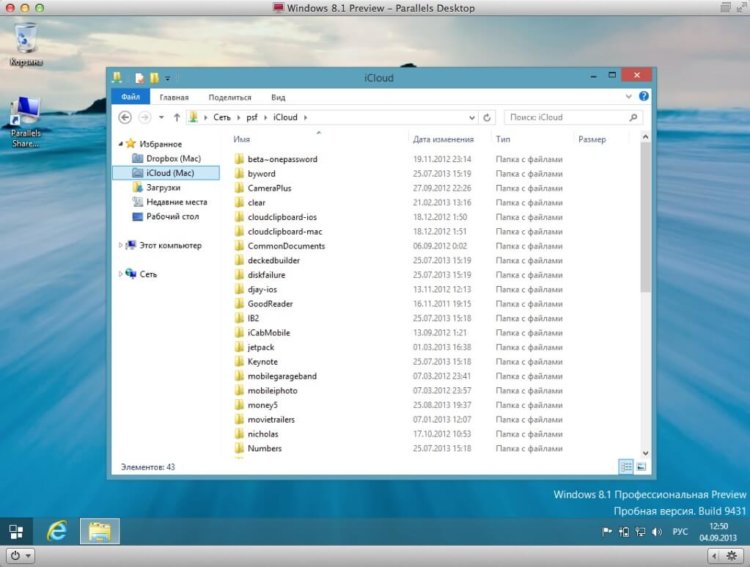Open the Вид ribbon tab
The width and height of the screenshot is (750, 567).
tap(278, 97)
